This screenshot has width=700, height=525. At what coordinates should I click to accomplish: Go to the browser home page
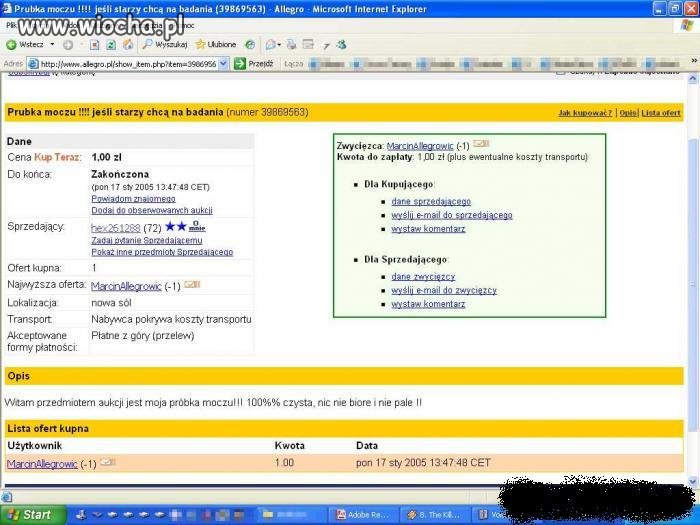click(128, 45)
